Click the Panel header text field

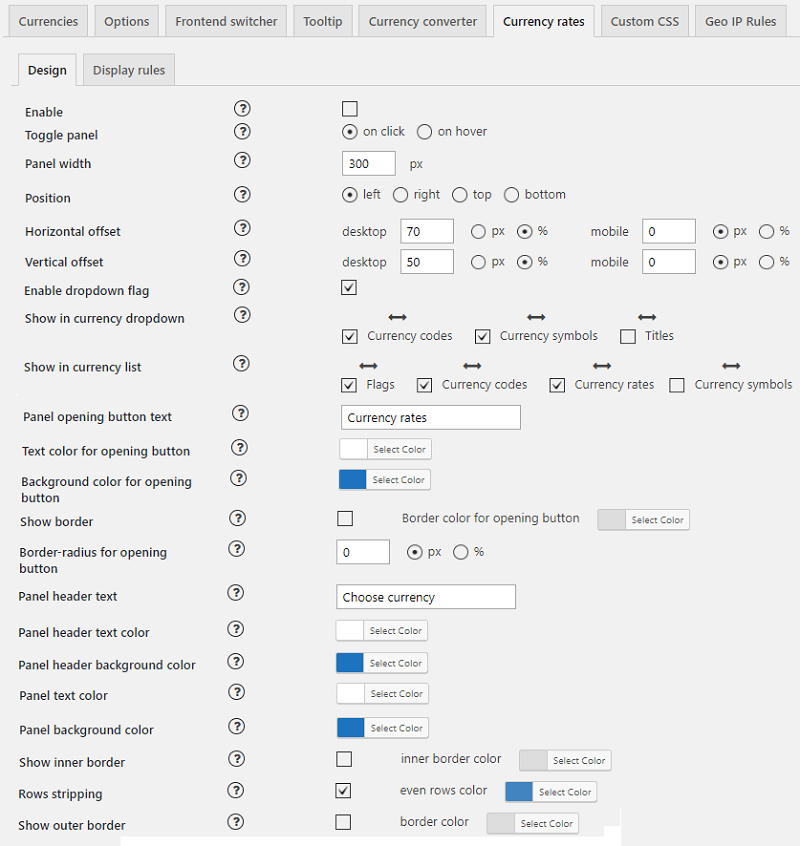(x=426, y=597)
